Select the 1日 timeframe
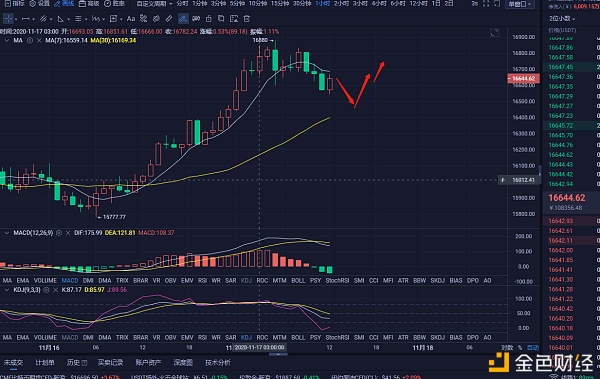The image size is (600, 379). pos(436,3)
